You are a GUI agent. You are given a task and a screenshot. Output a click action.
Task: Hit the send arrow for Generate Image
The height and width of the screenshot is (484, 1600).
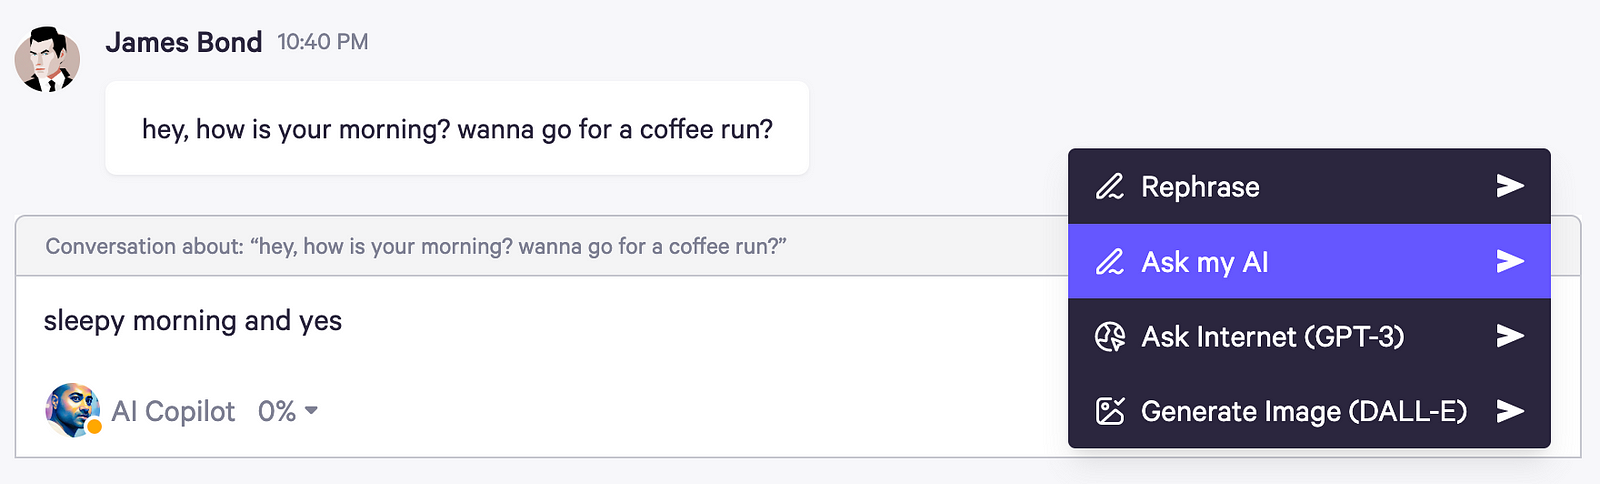click(1510, 411)
